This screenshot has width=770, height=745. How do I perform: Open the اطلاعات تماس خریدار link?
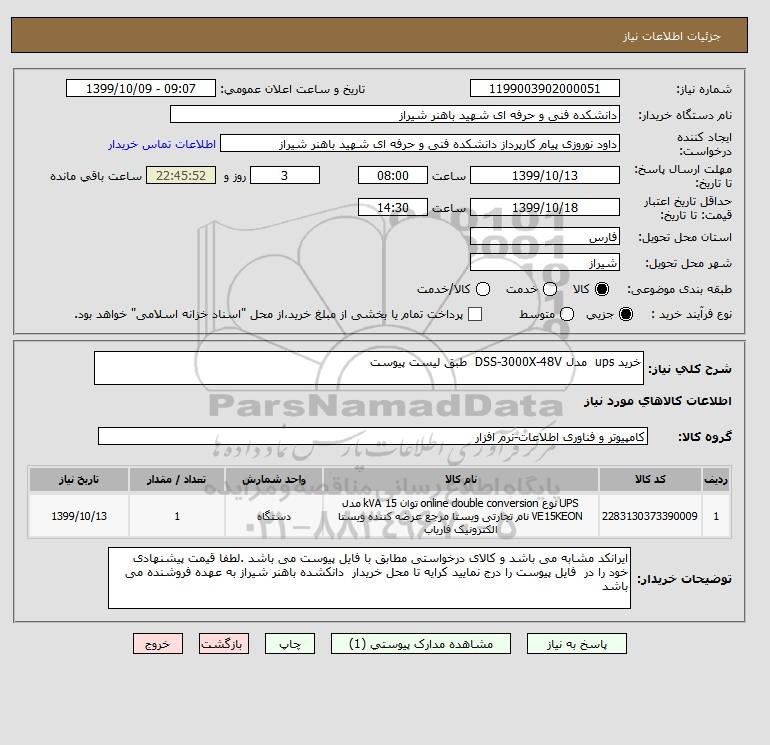[162, 144]
